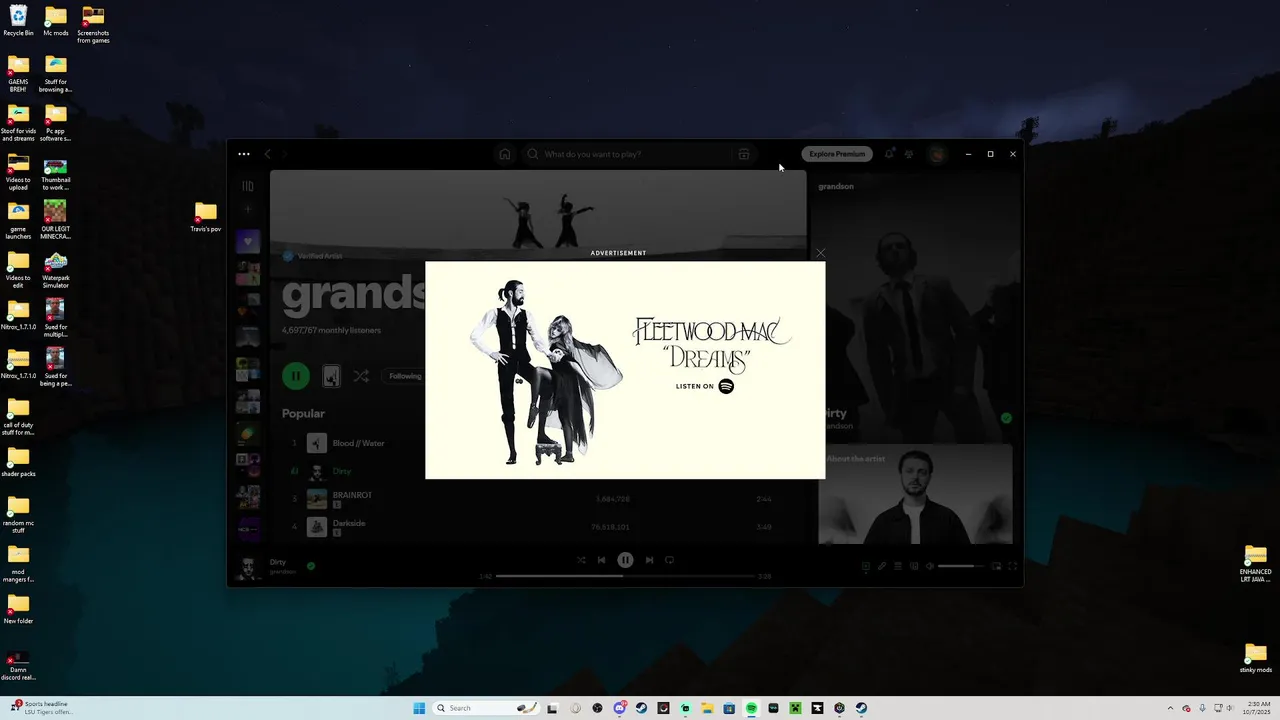Viewport: 1280px width, 720px height.
Task: Toggle the Following button for grandson
Action: (x=405, y=376)
